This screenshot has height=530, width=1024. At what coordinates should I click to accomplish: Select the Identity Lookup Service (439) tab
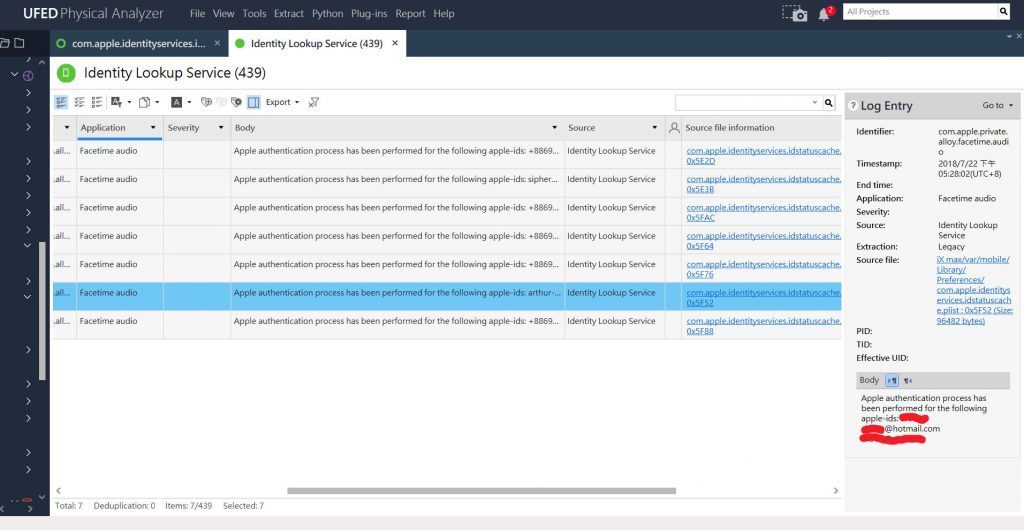pyautogui.click(x=317, y=43)
